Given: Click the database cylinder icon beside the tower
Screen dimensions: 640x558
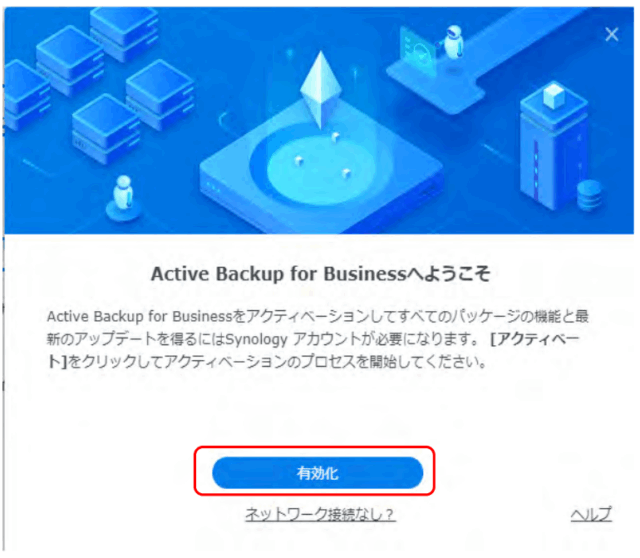Looking at the screenshot, I should click(589, 195).
